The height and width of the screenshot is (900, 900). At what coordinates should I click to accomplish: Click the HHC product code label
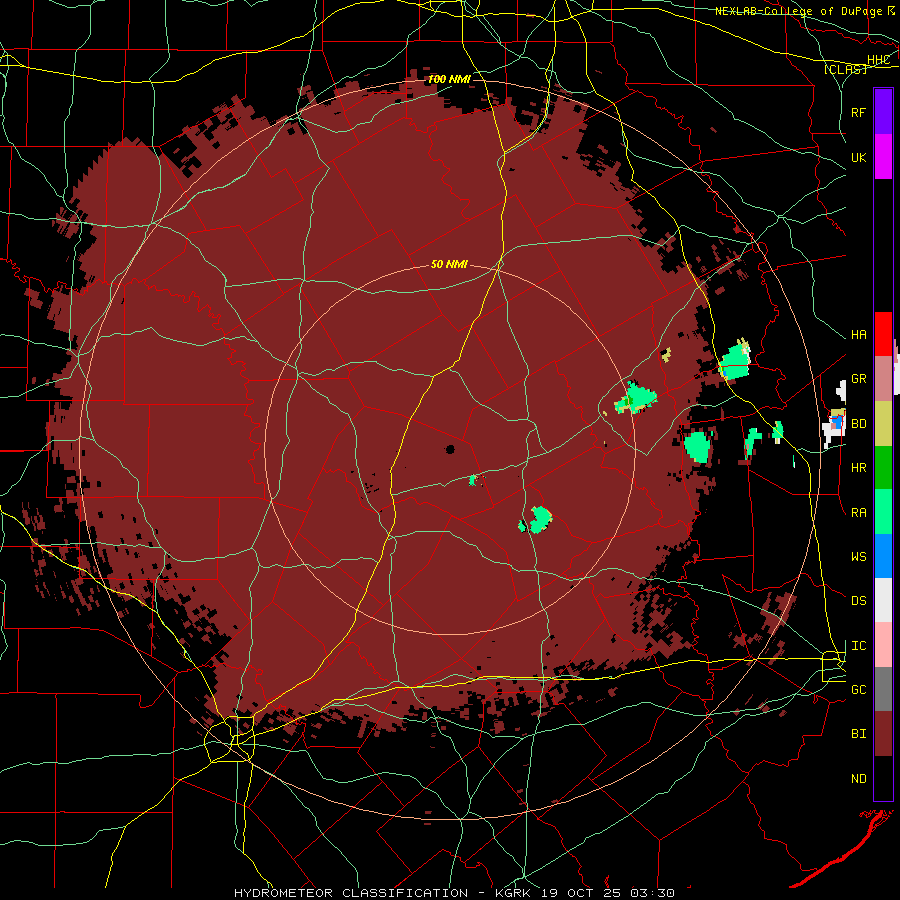pos(879,60)
